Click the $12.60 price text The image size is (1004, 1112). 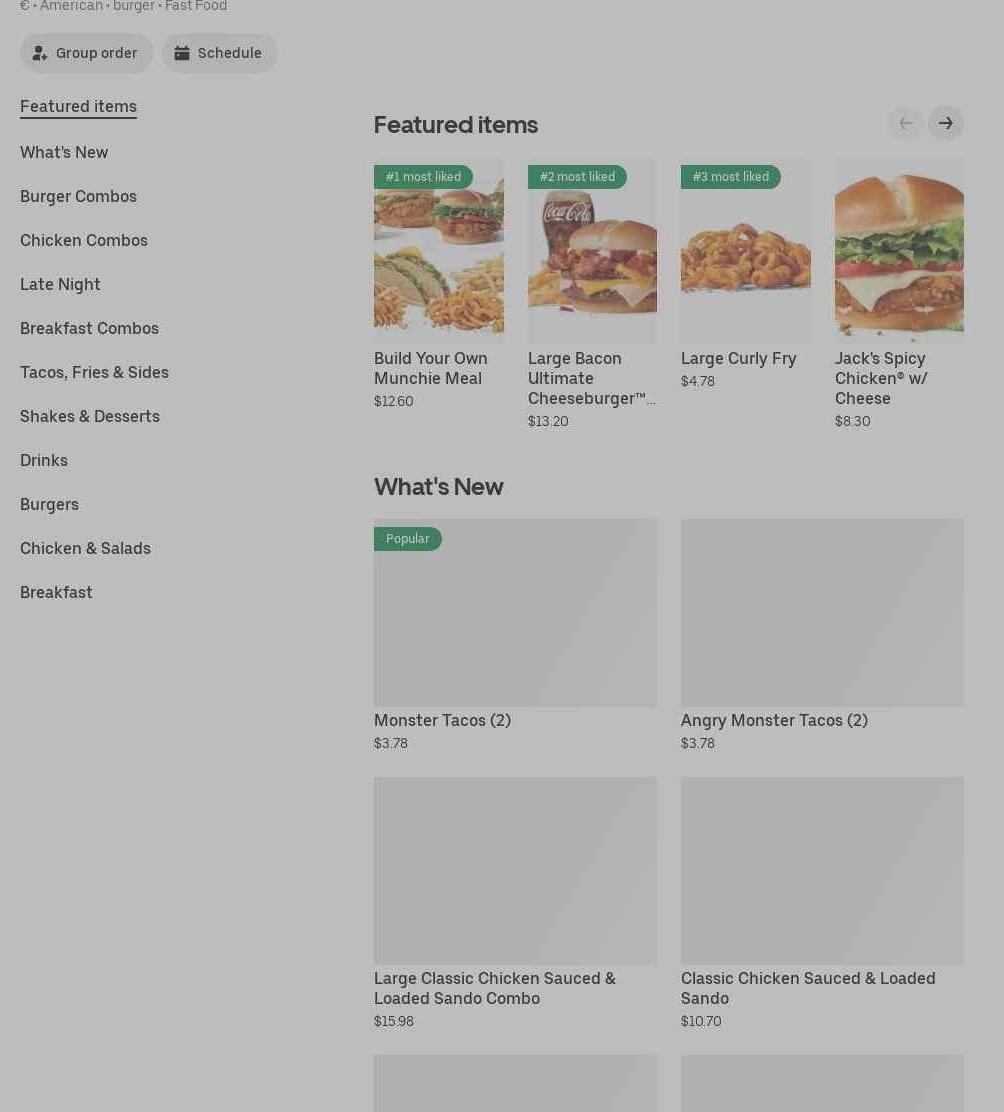[394, 401]
